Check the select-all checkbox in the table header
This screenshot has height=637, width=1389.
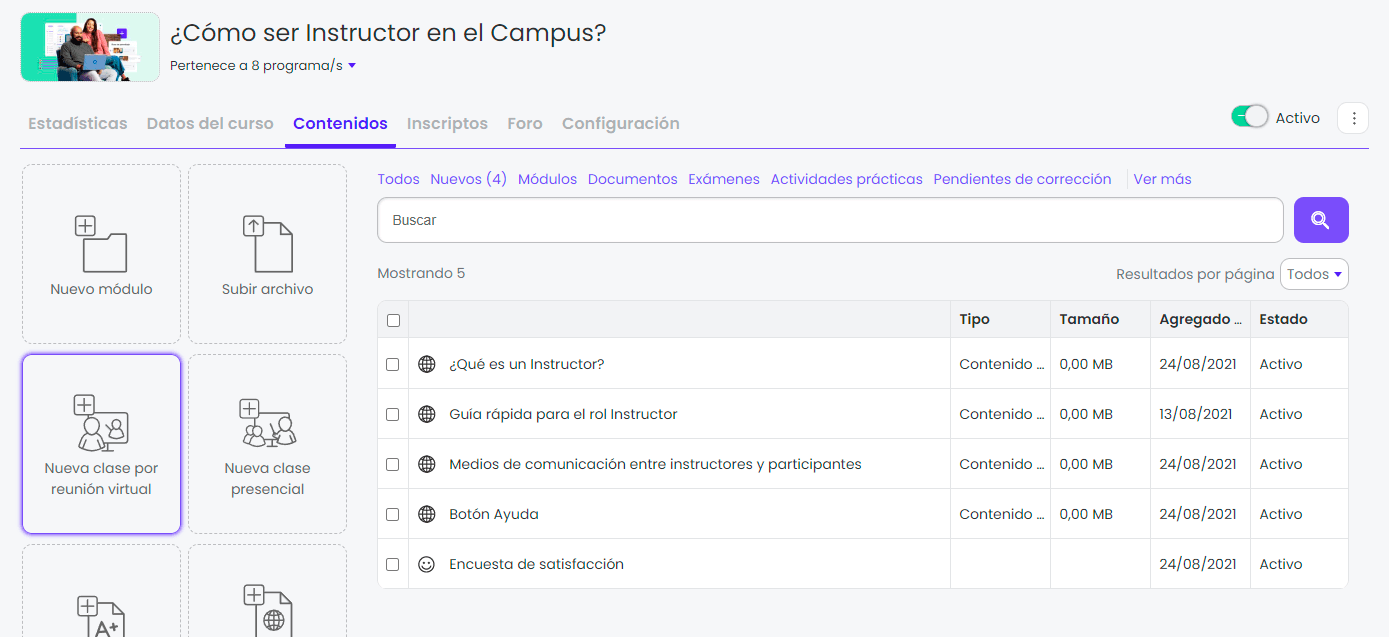pyautogui.click(x=393, y=320)
